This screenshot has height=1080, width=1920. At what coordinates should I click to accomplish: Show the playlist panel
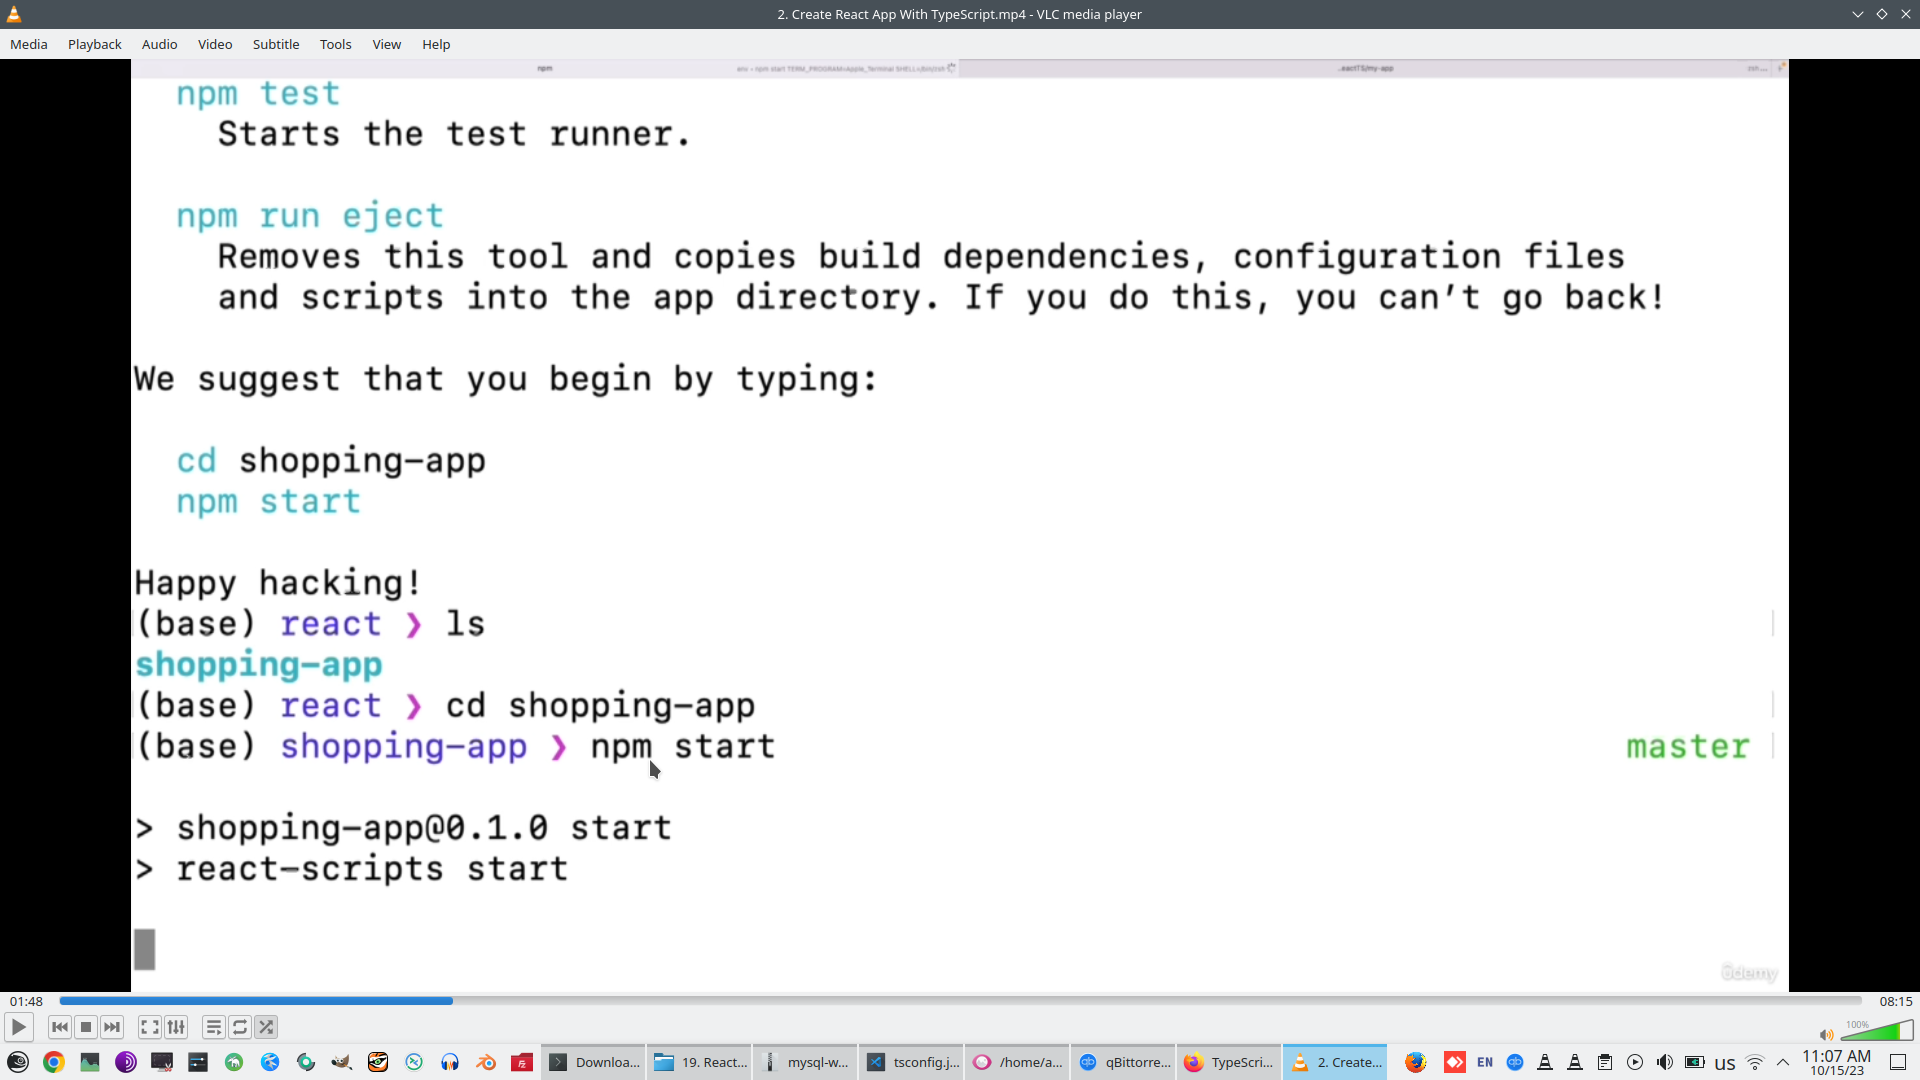click(x=214, y=1027)
